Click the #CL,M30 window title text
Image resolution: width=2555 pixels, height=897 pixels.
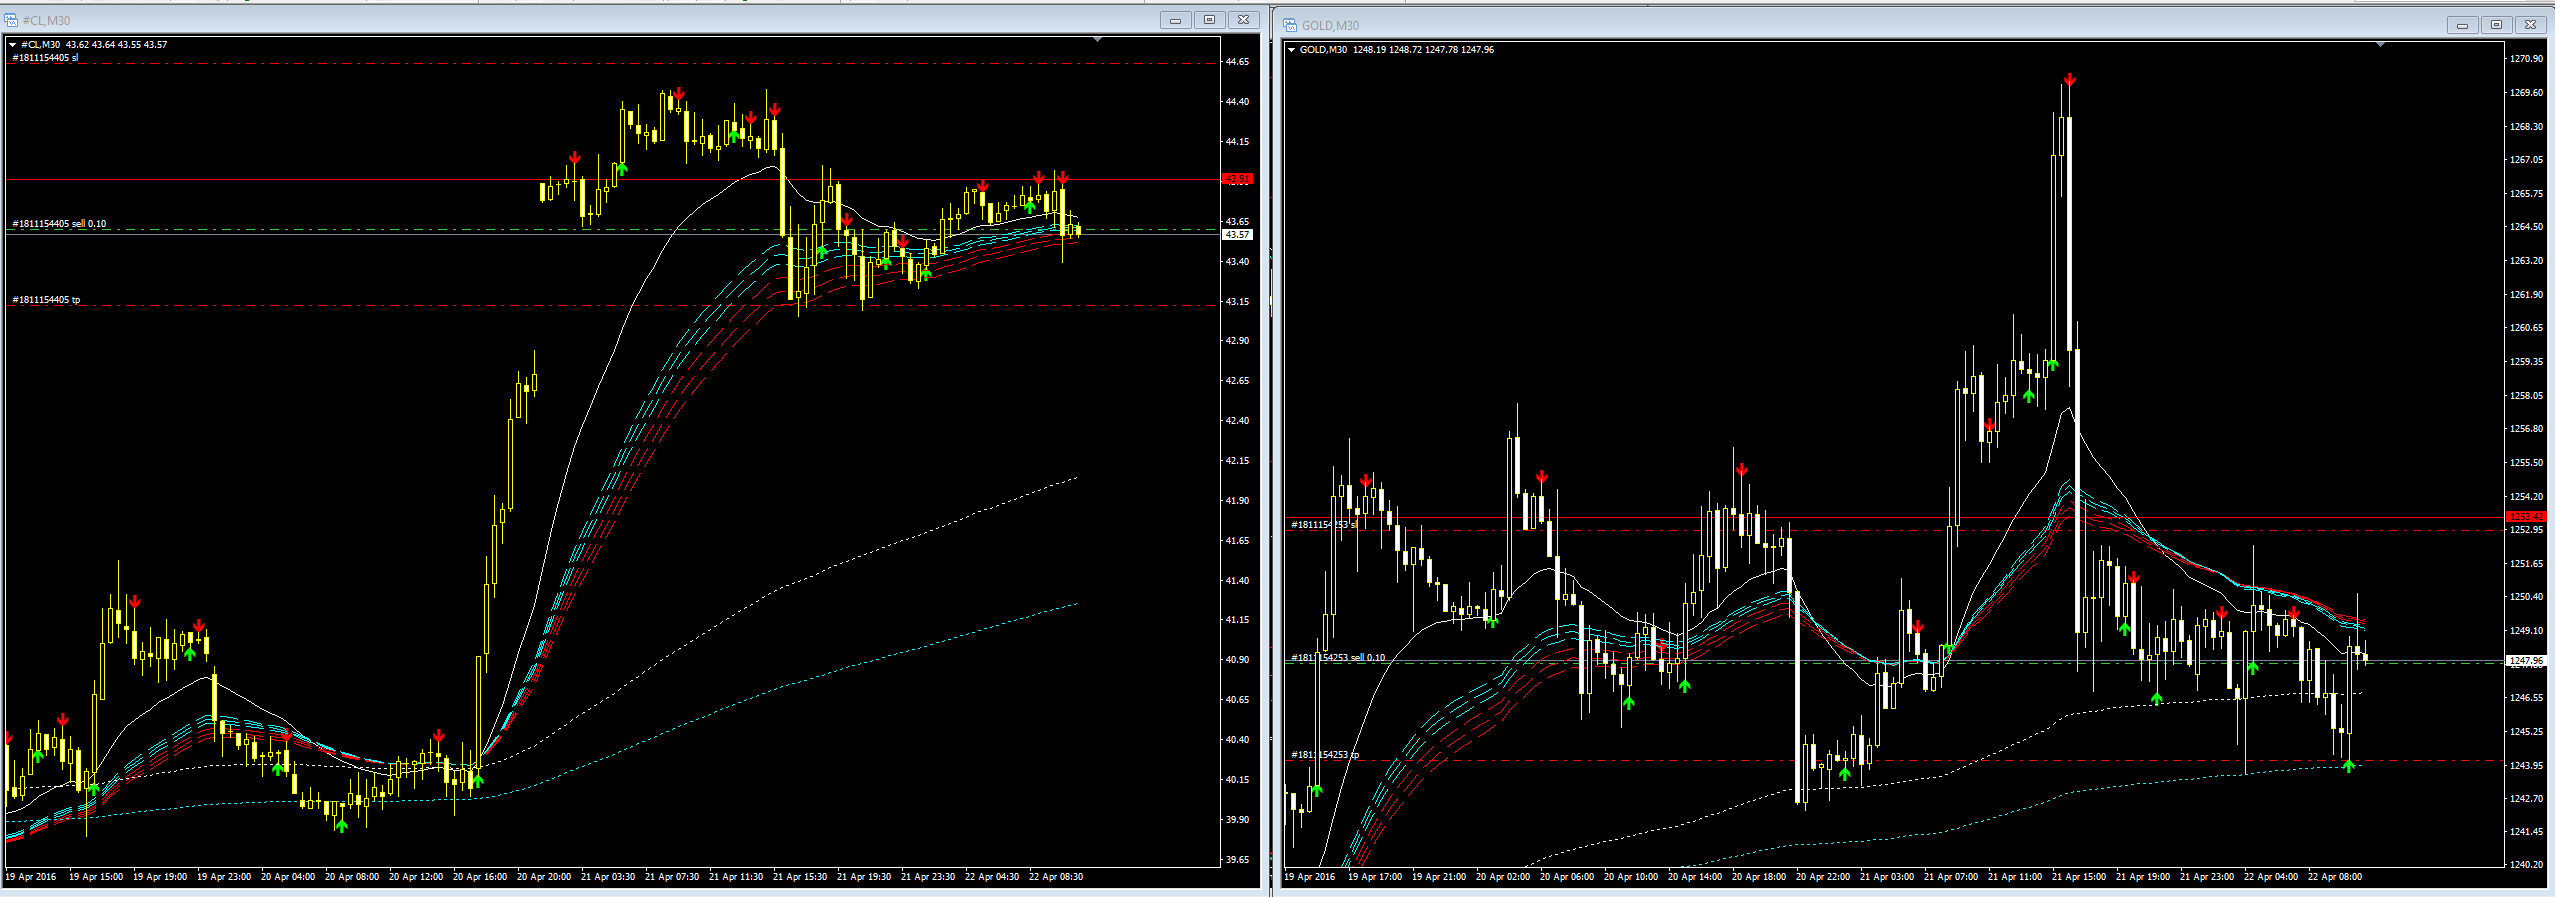[x=46, y=21]
